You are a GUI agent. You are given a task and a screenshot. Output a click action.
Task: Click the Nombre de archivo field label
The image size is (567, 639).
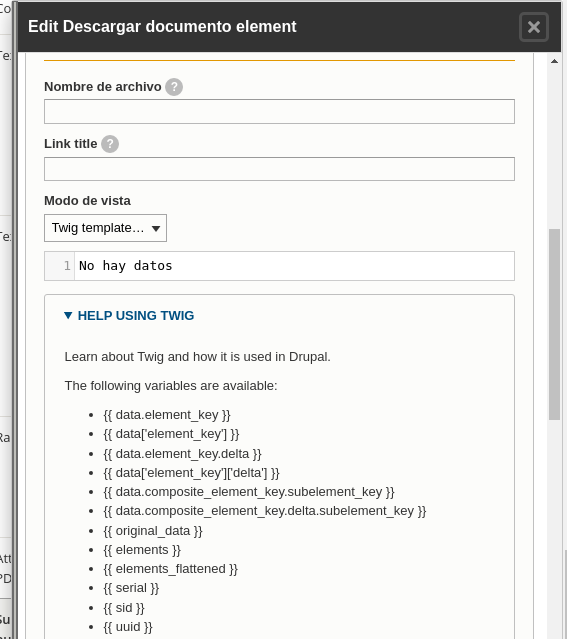[x=103, y=87]
